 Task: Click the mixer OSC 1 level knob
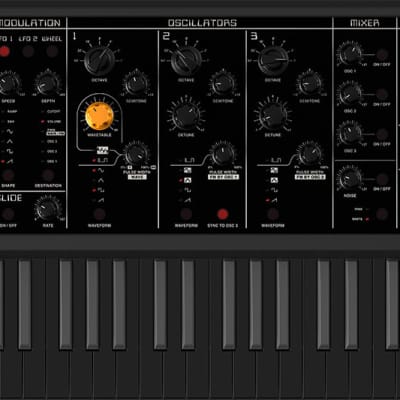pyautogui.click(x=350, y=54)
